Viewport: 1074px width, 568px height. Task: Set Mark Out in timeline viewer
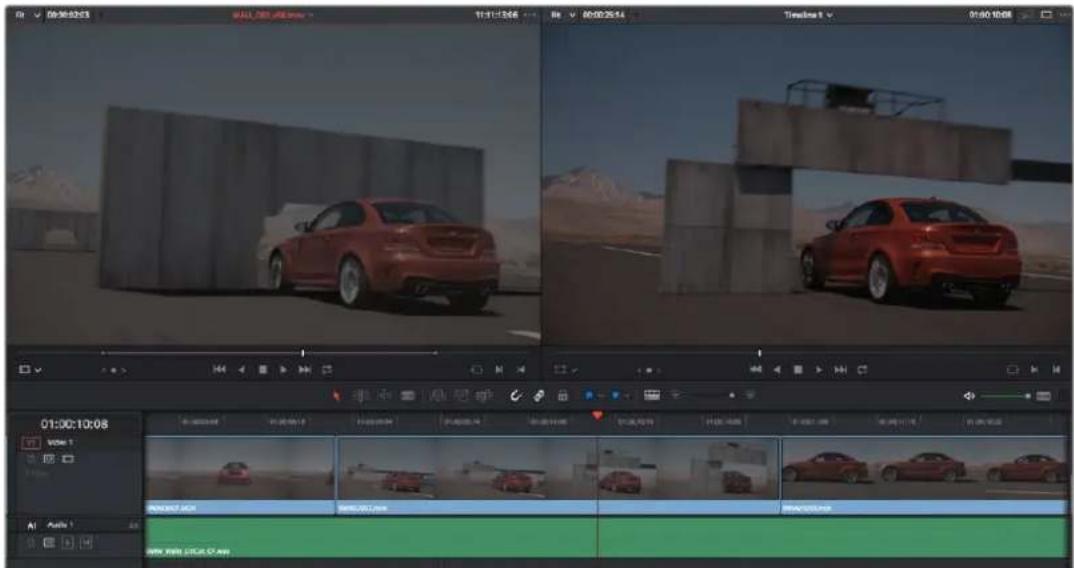[x=1057, y=369]
